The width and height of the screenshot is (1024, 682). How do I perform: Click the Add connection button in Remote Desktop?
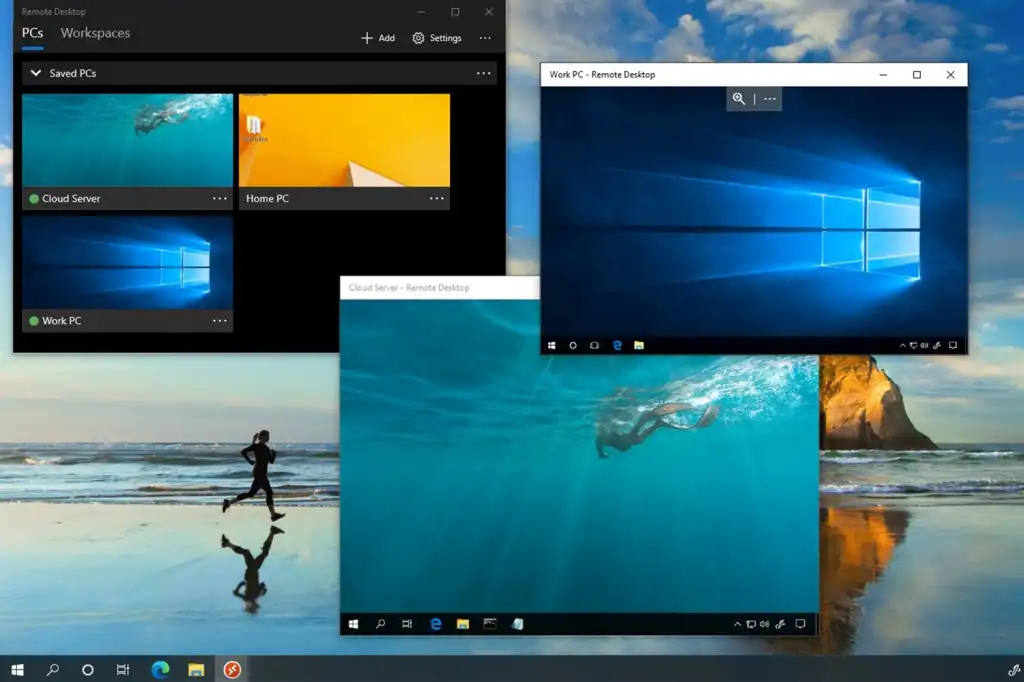(376, 38)
